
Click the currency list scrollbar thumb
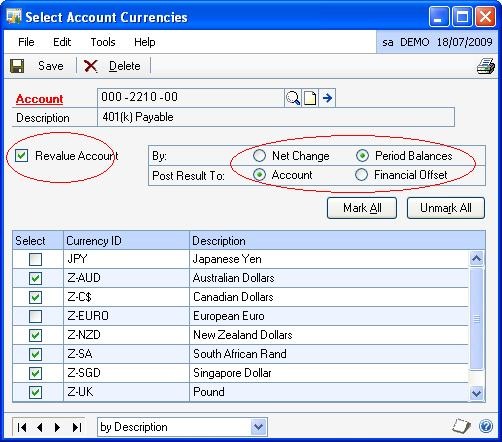(476, 318)
